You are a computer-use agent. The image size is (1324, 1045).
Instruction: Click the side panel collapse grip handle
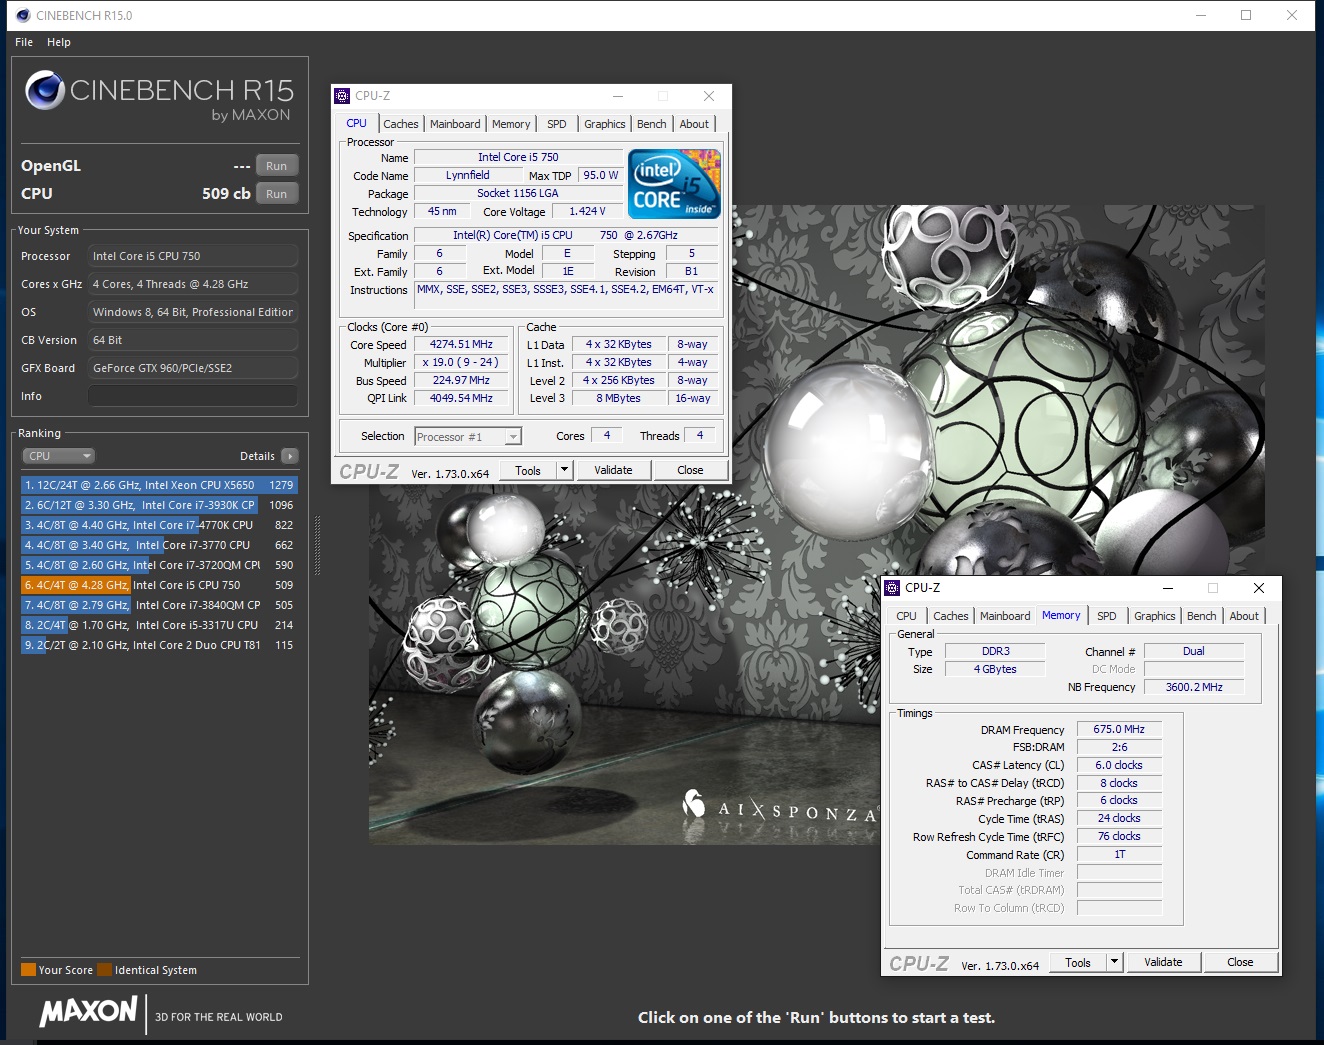318,545
